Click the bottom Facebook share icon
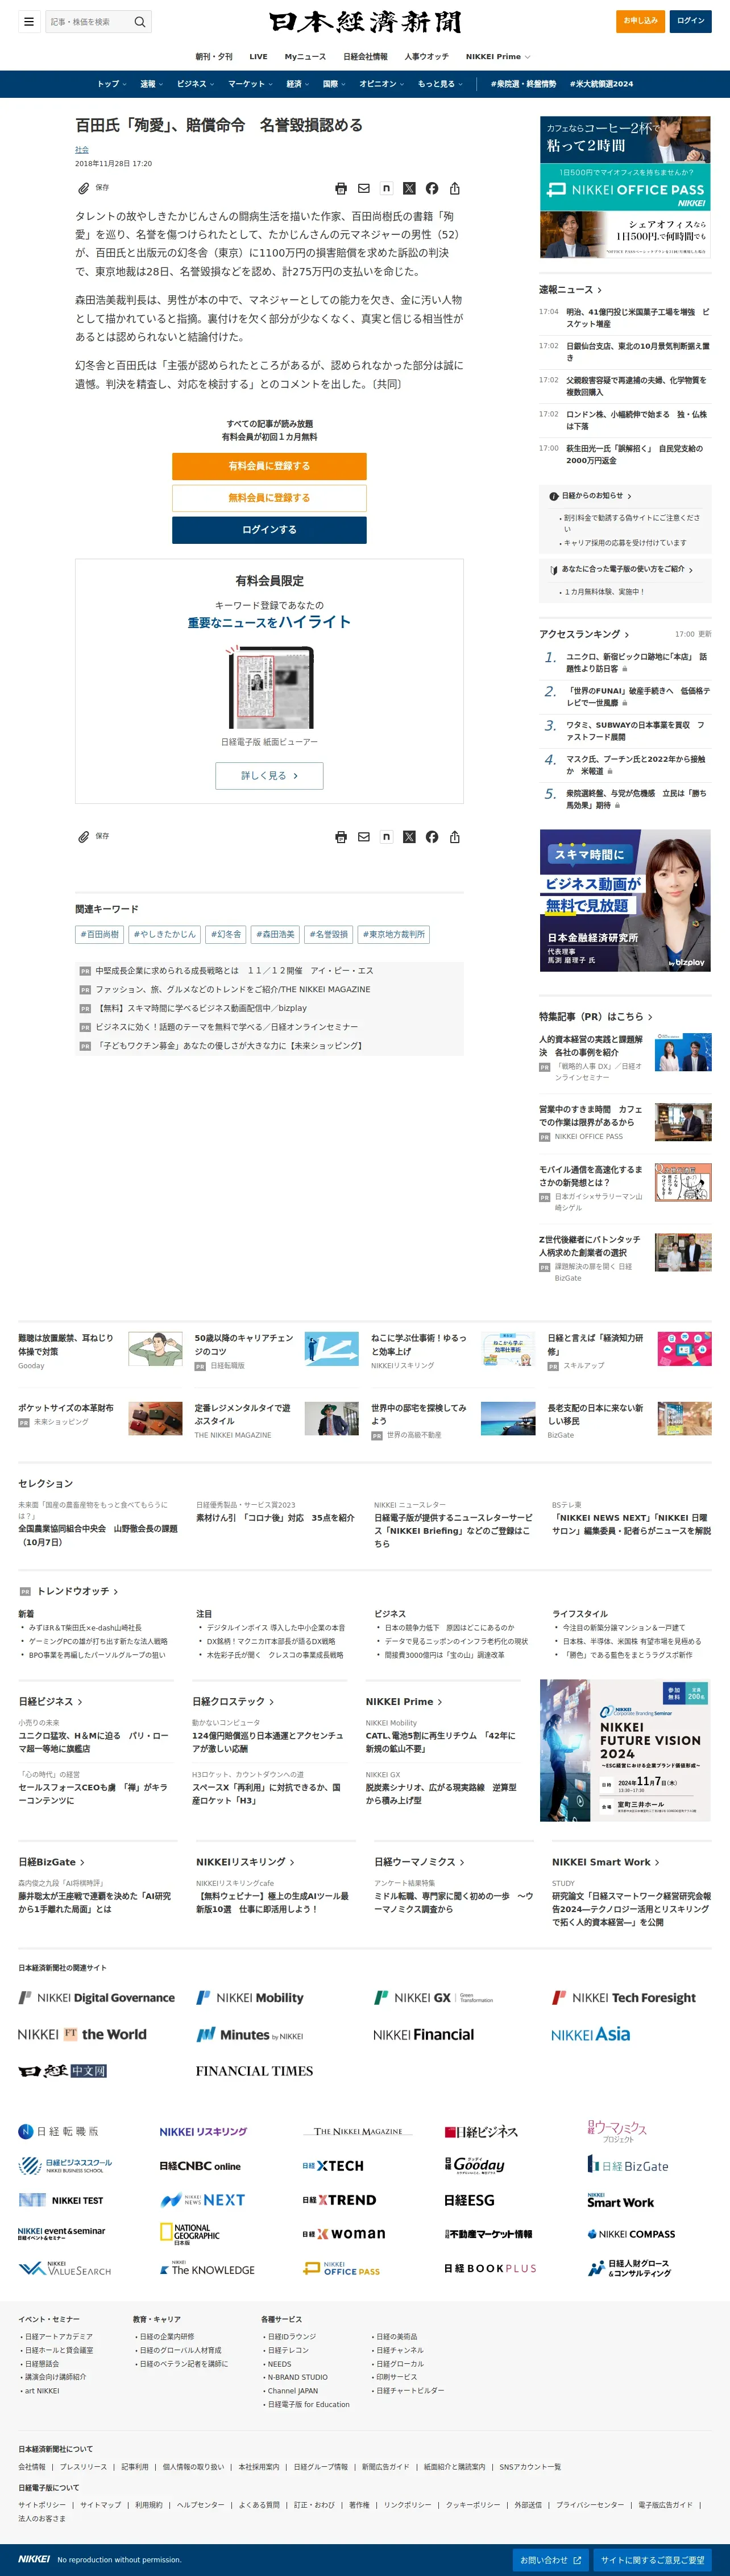The width and height of the screenshot is (730, 2576). [432, 837]
